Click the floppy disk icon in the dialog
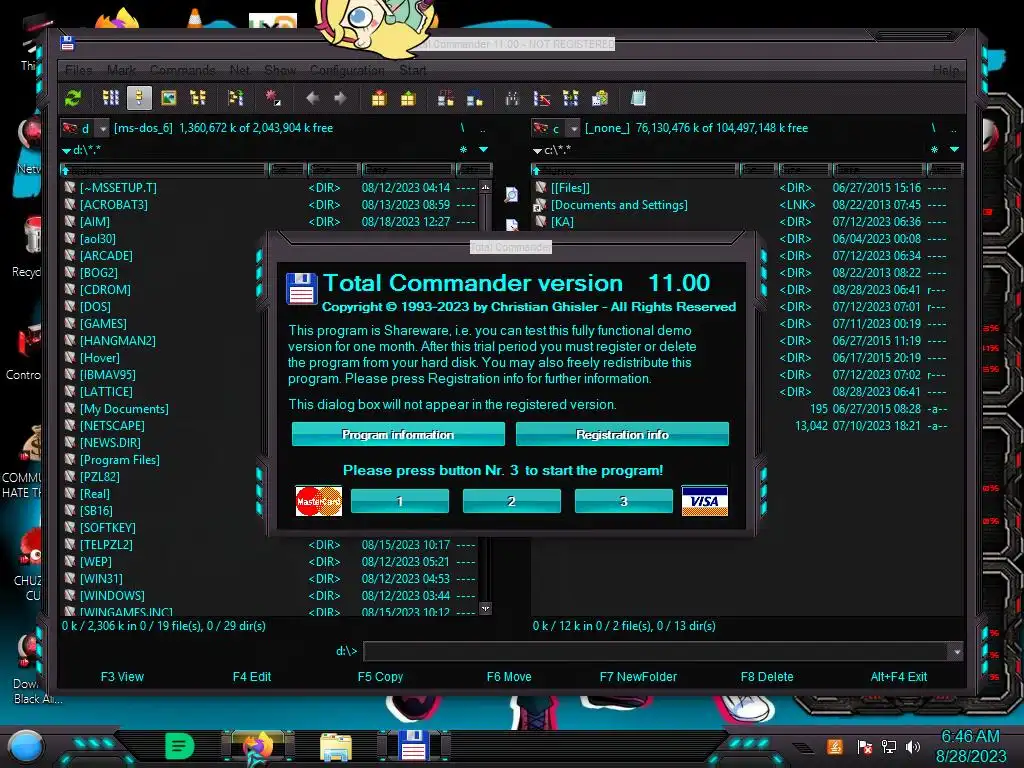This screenshot has width=1024, height=768. pyautogui.click(x=302, y=289)
